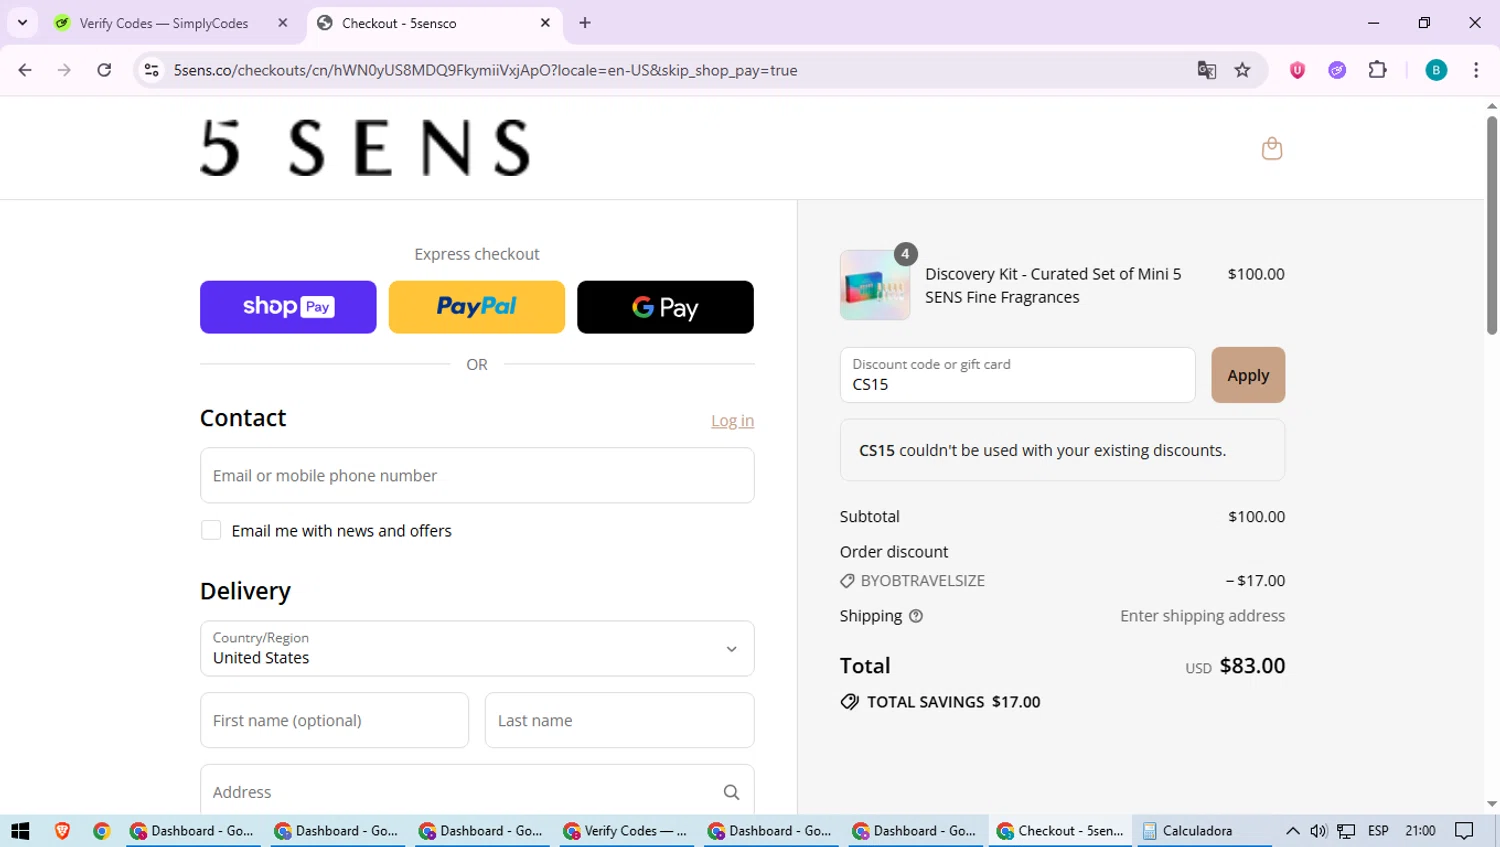Close the Checkout - 5sensco tab

(545, 23)
